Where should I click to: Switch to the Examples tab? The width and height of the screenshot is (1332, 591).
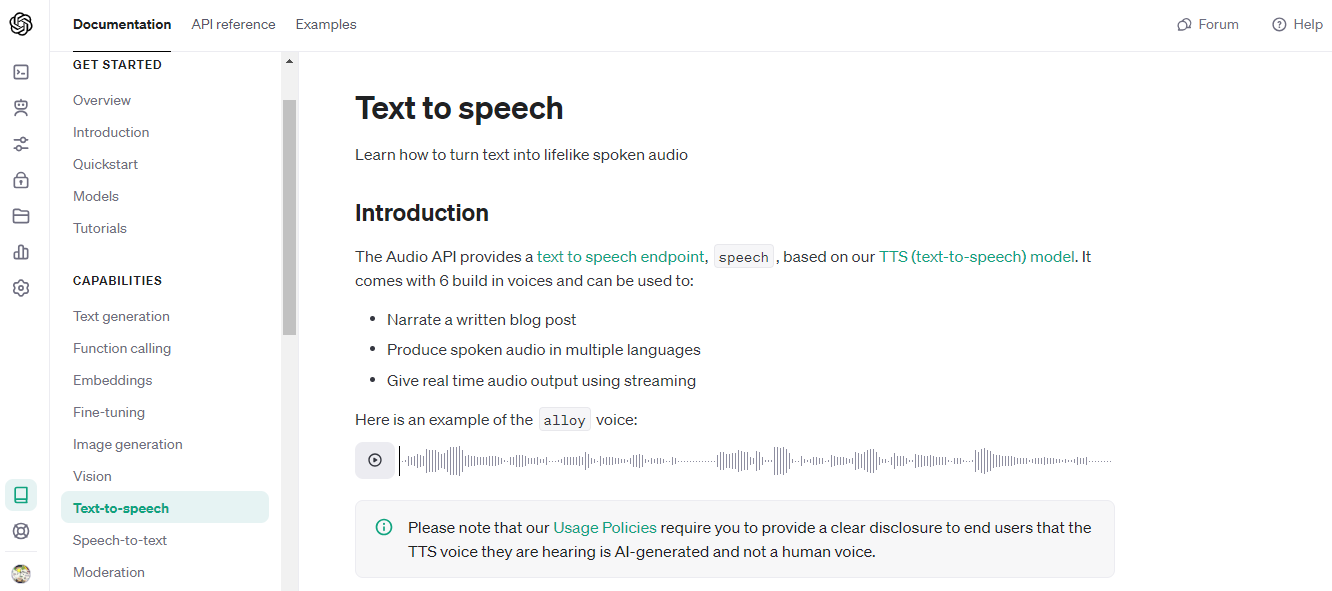[x=326, y=25]
